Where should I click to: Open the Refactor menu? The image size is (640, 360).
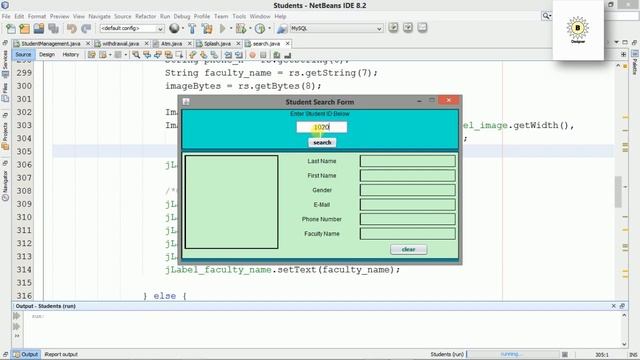pyautogui.click(x=146, y=16)
